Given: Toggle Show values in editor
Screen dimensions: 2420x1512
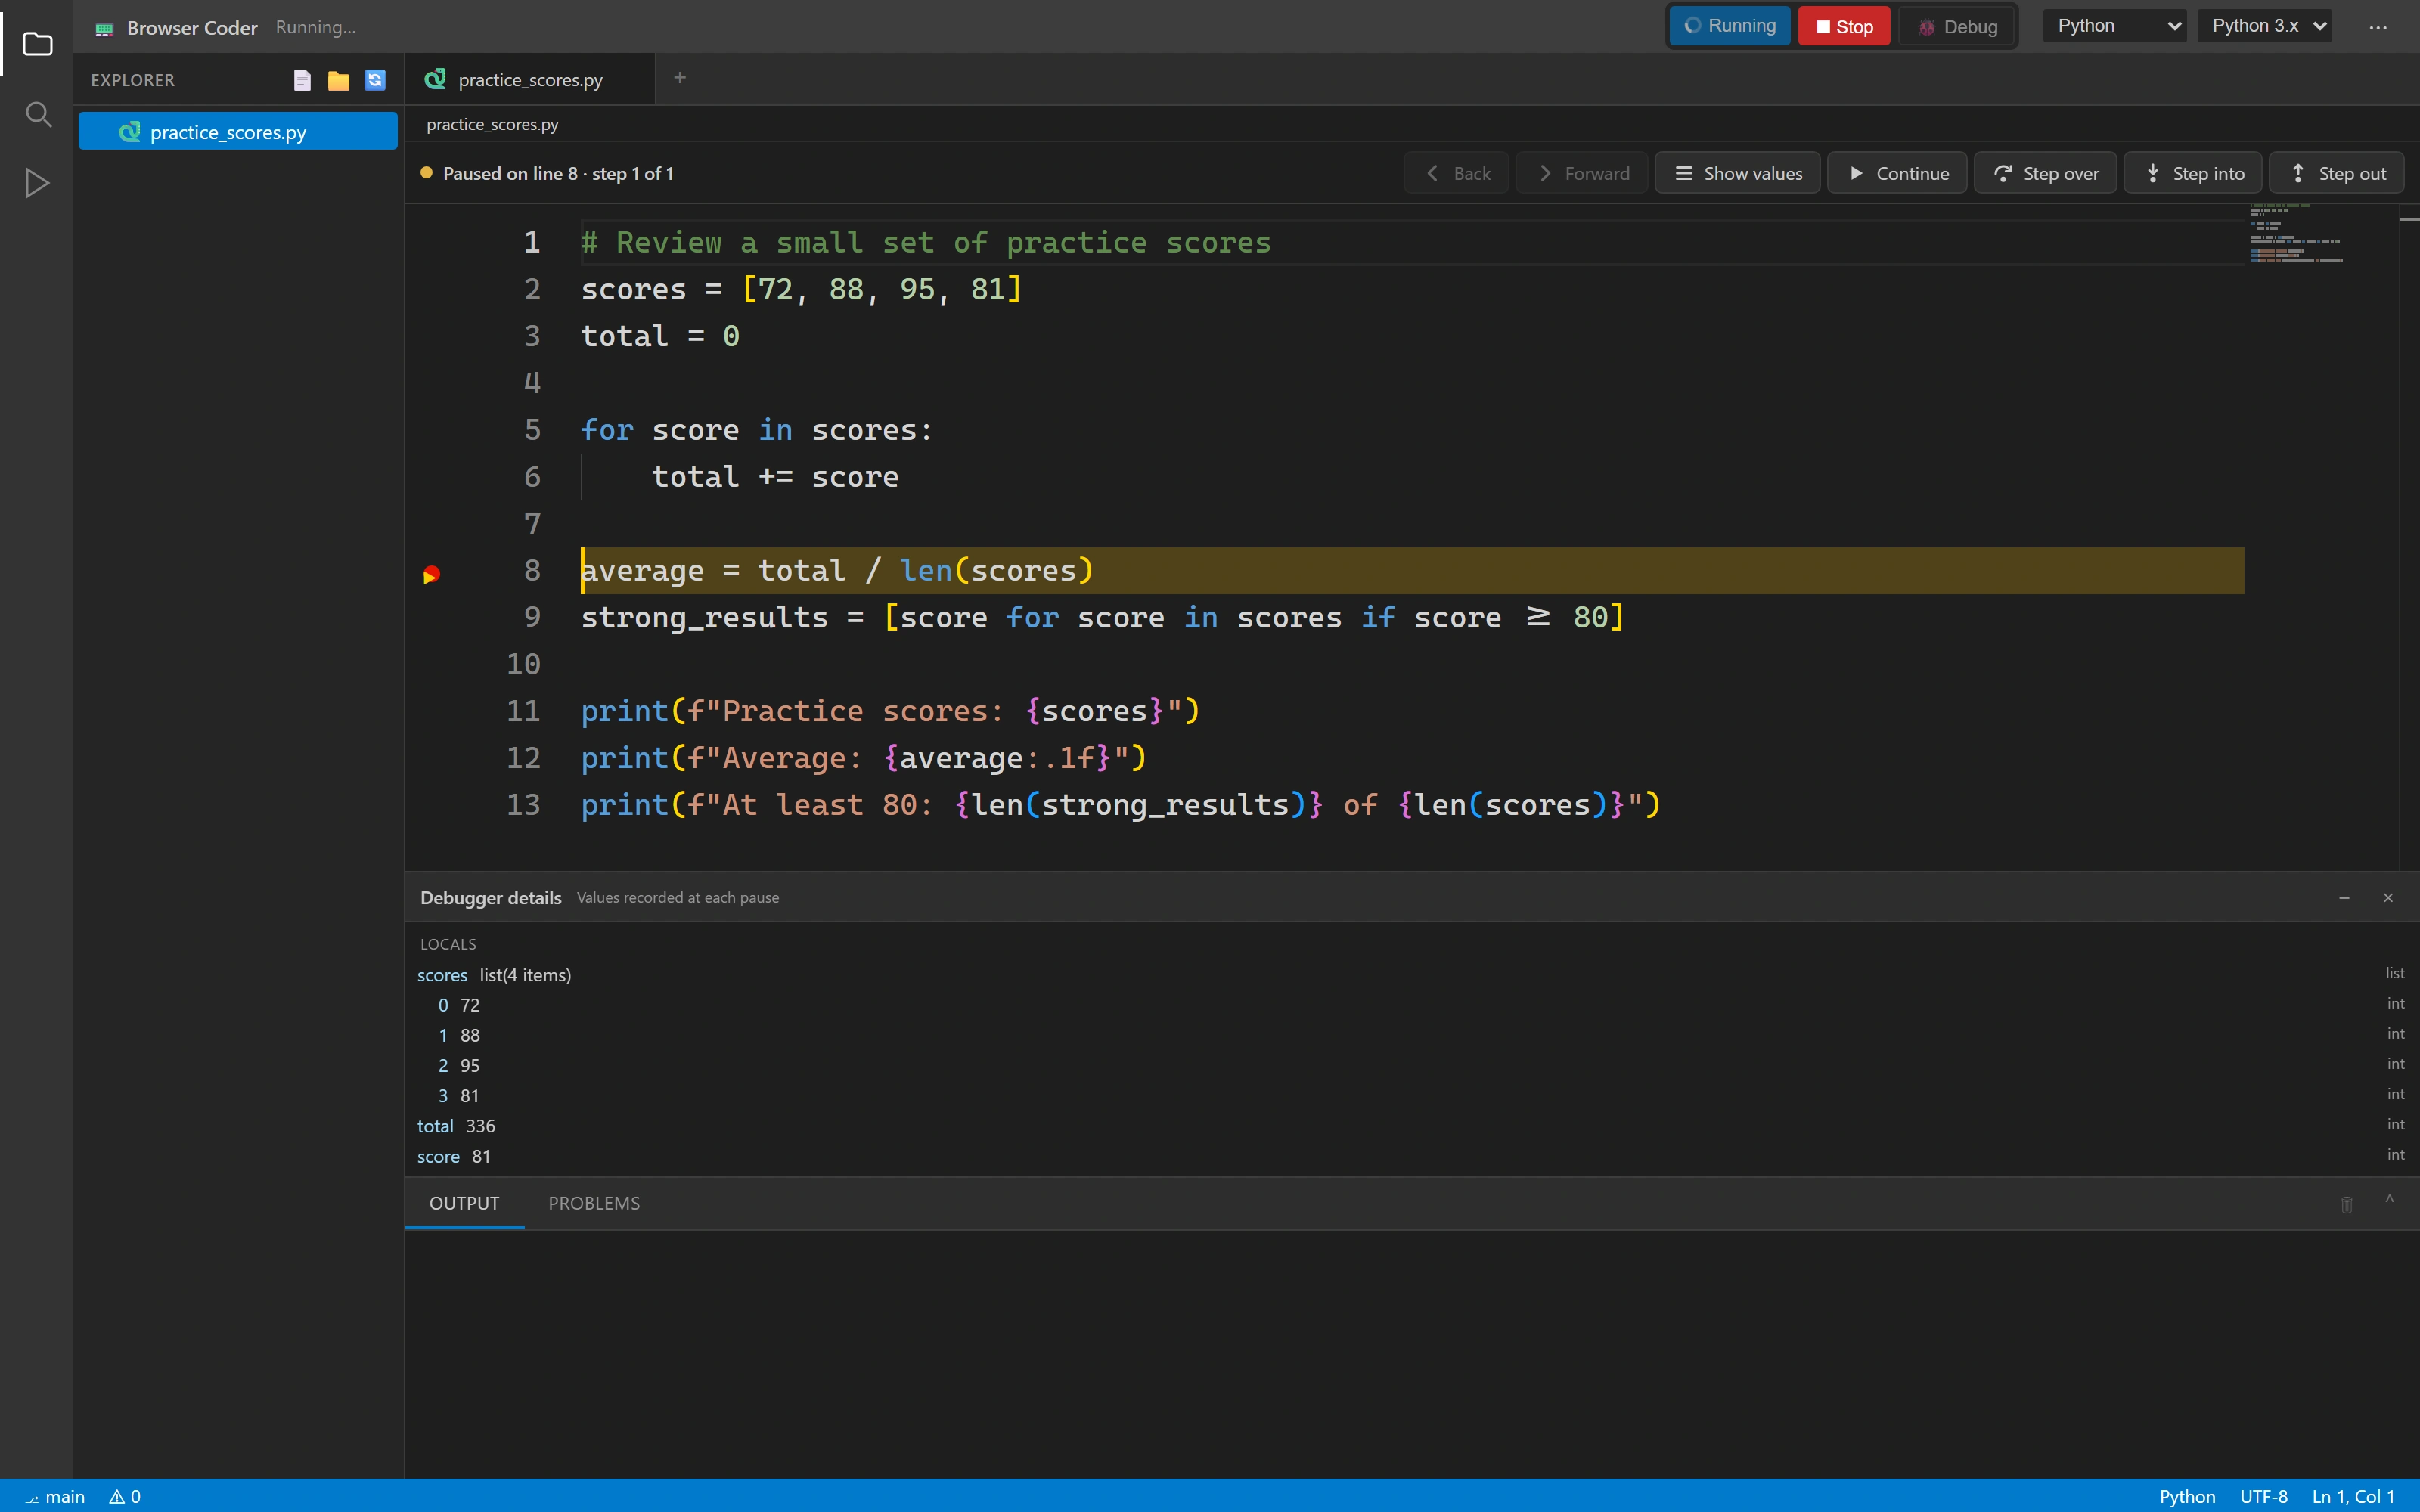Looking at the screenshot, I should point(1737,173).
